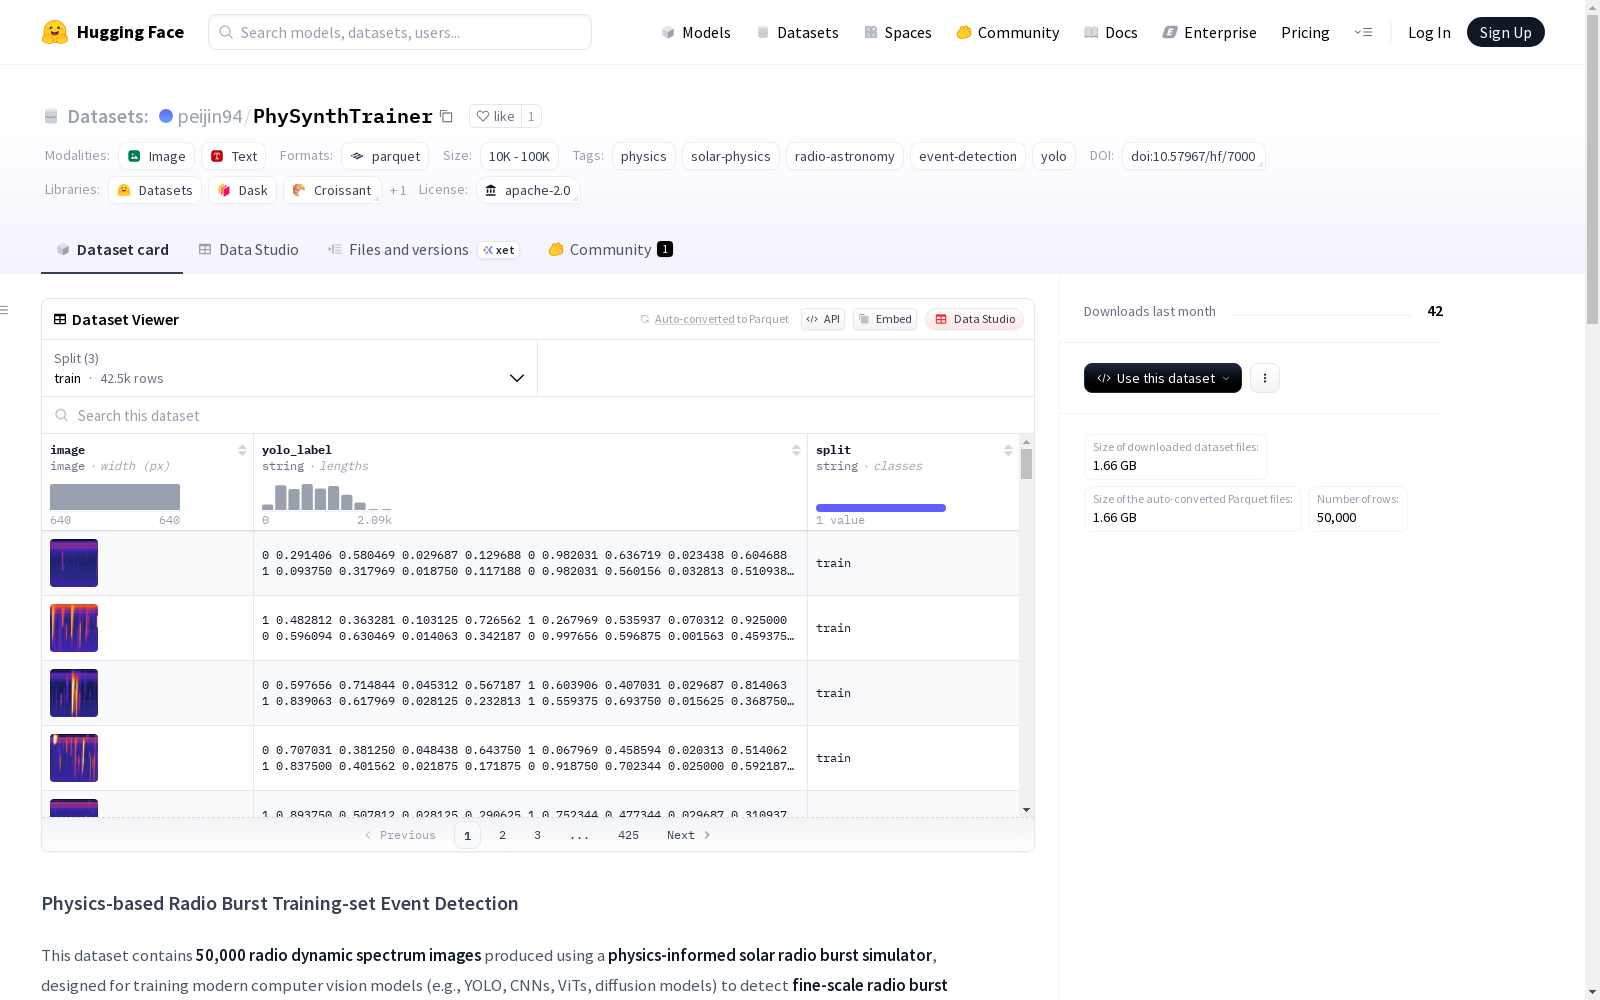Open Community in the top navigation
This screenshot has height=1000, width=1600.
(x=1008, y=32)
